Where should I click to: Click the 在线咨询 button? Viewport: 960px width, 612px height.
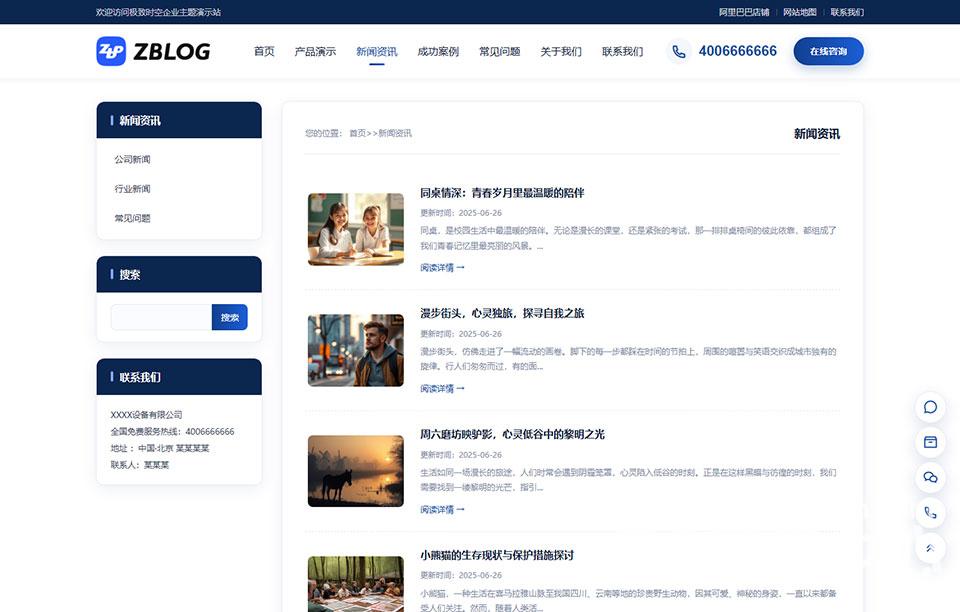pos(828,51)
